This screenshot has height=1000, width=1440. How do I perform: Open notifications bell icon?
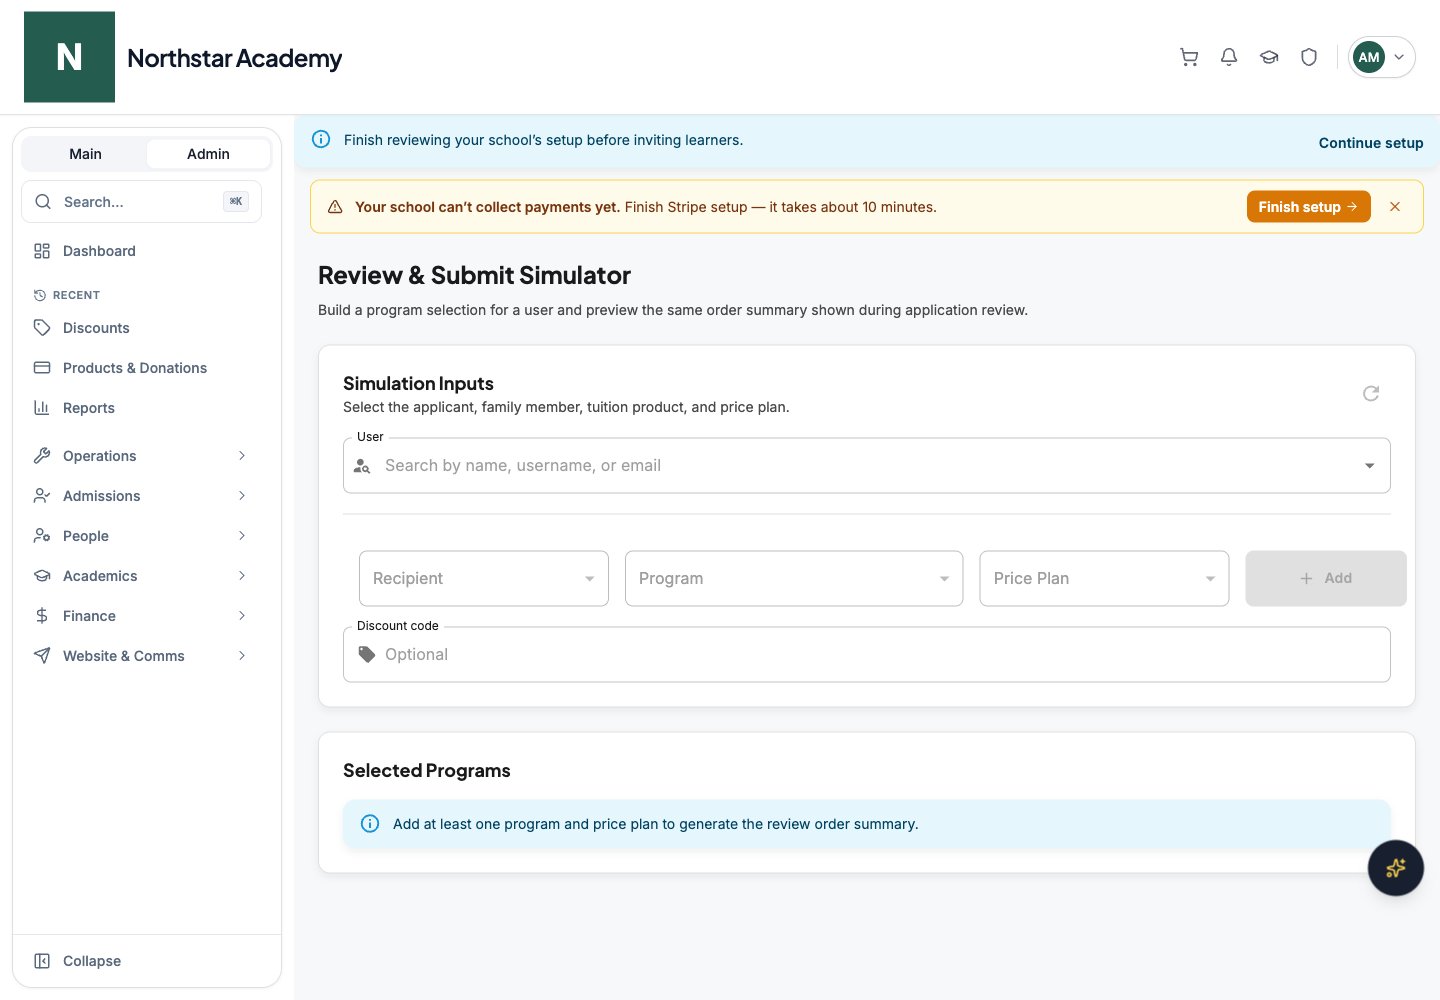tap(1229, 57)
